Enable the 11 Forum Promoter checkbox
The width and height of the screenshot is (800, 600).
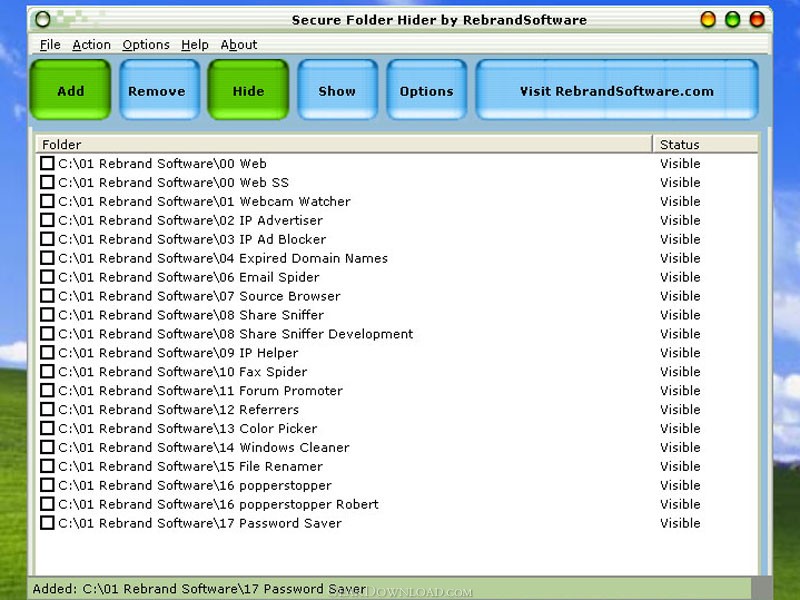click(x=47, y=390)
